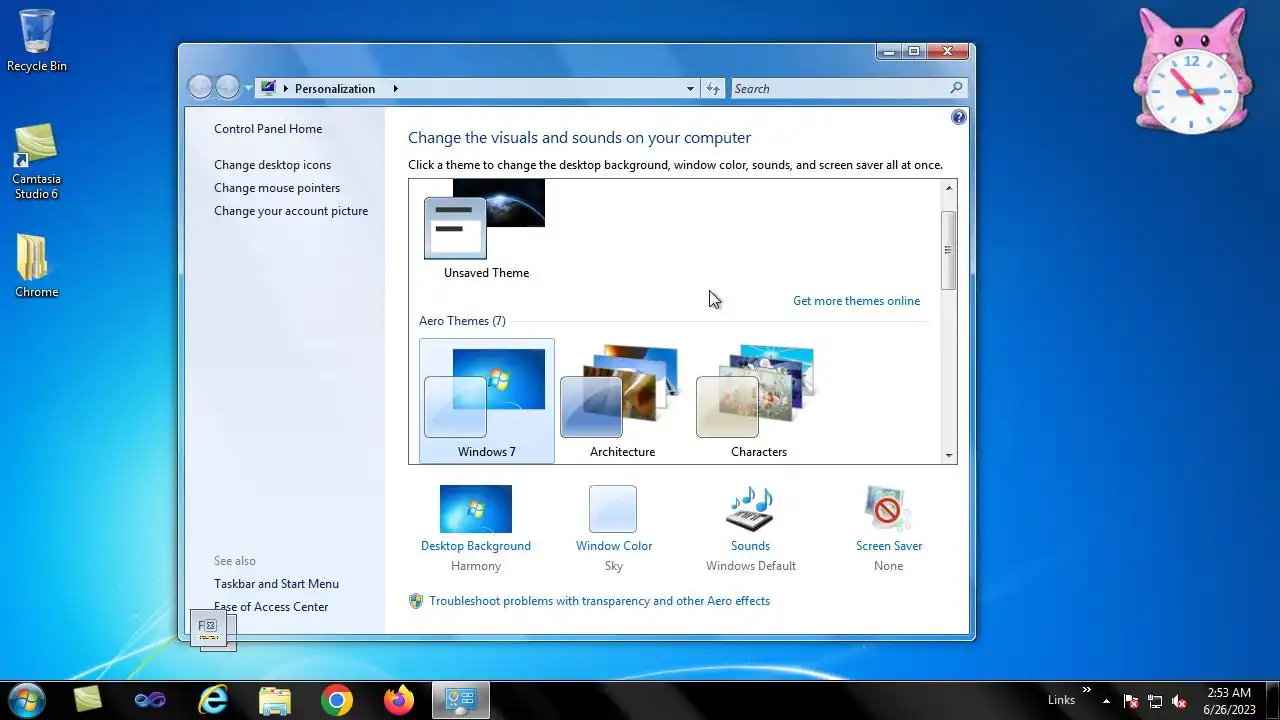Click the Desktop Background link text
This screenshot has width=1280, height=720.
pyautogui.click(x=476, y=546)
